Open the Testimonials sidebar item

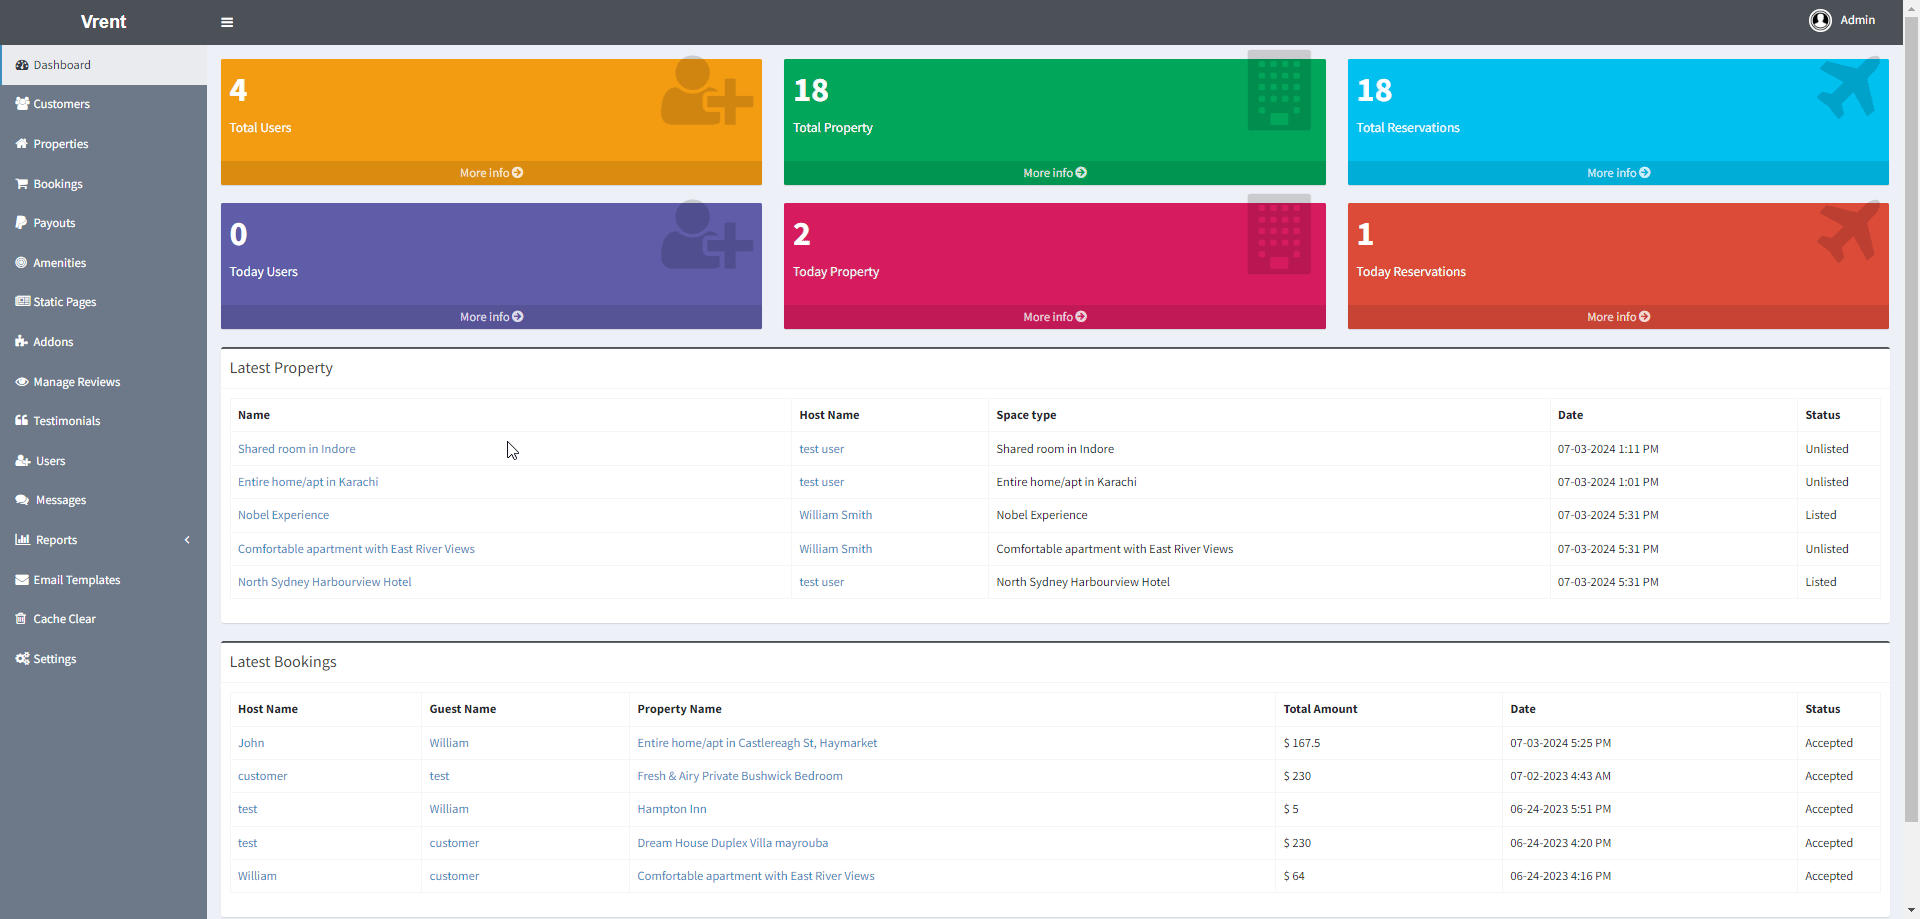click(67, 421)
